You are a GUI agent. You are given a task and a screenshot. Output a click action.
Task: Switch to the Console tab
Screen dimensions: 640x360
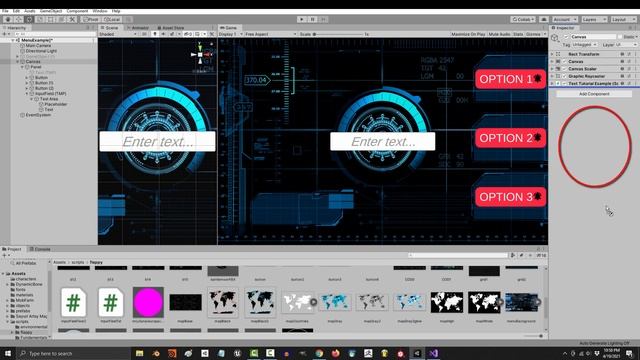(x=40, y=249)
